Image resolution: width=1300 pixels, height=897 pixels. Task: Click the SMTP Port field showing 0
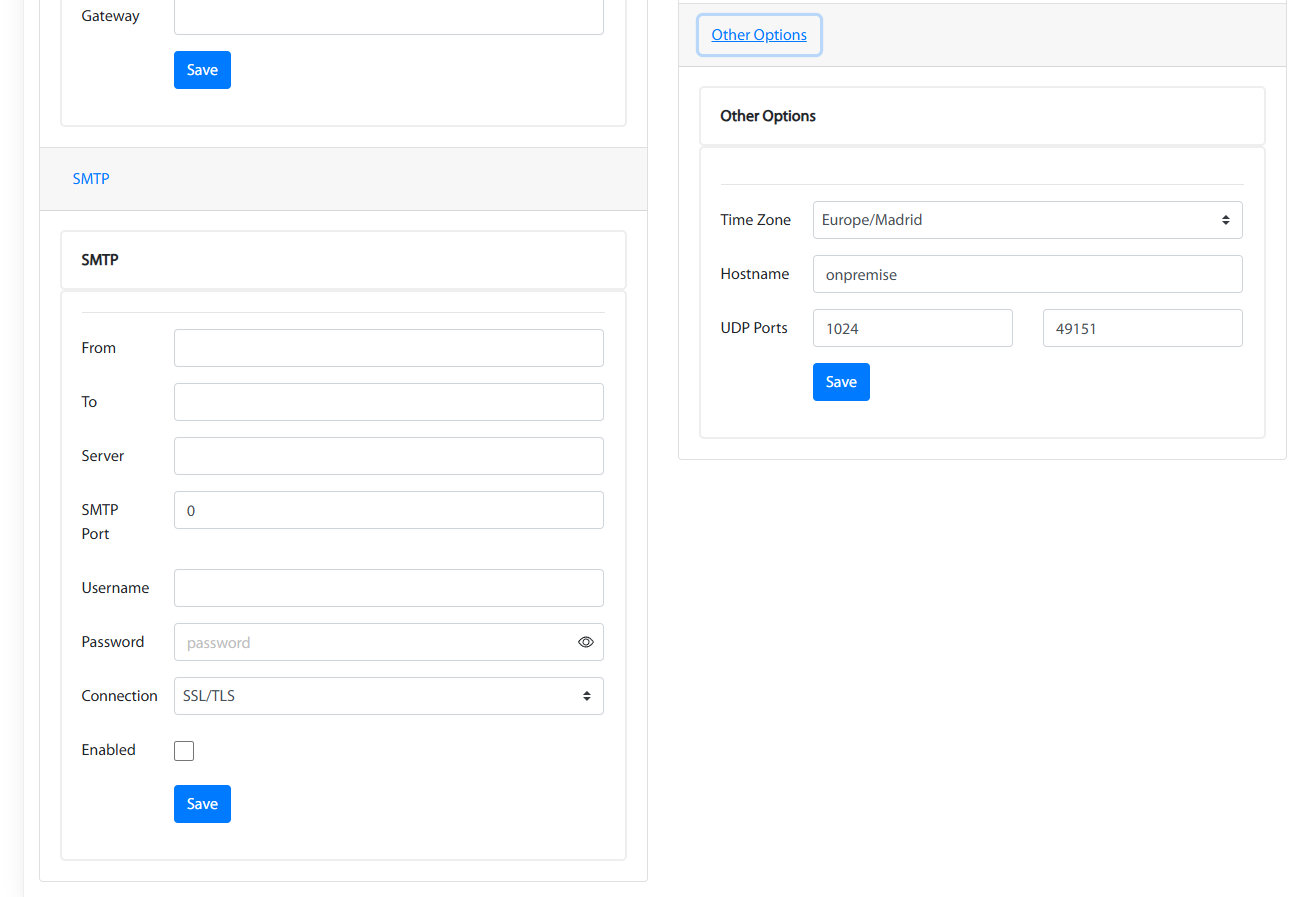(x=388, y=510)
